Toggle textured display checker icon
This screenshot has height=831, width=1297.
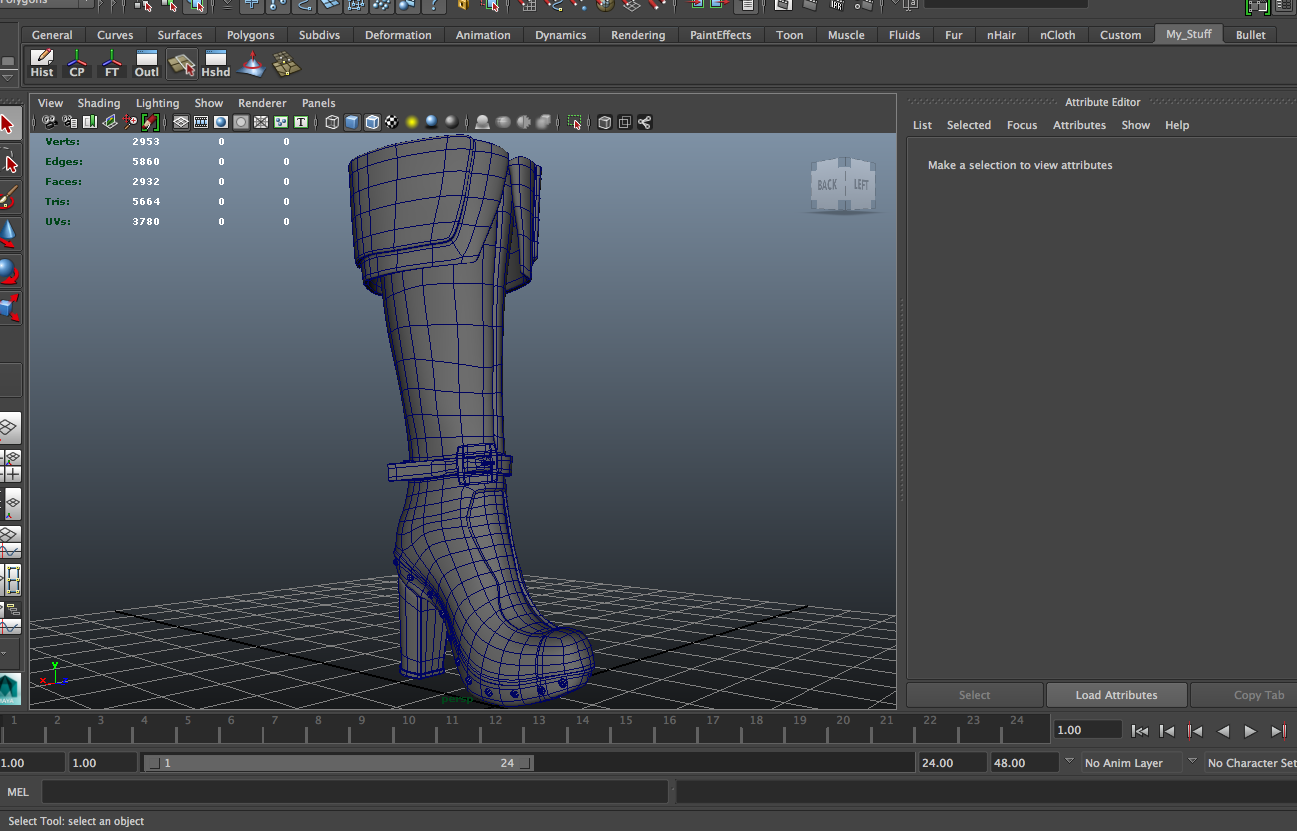392,122
